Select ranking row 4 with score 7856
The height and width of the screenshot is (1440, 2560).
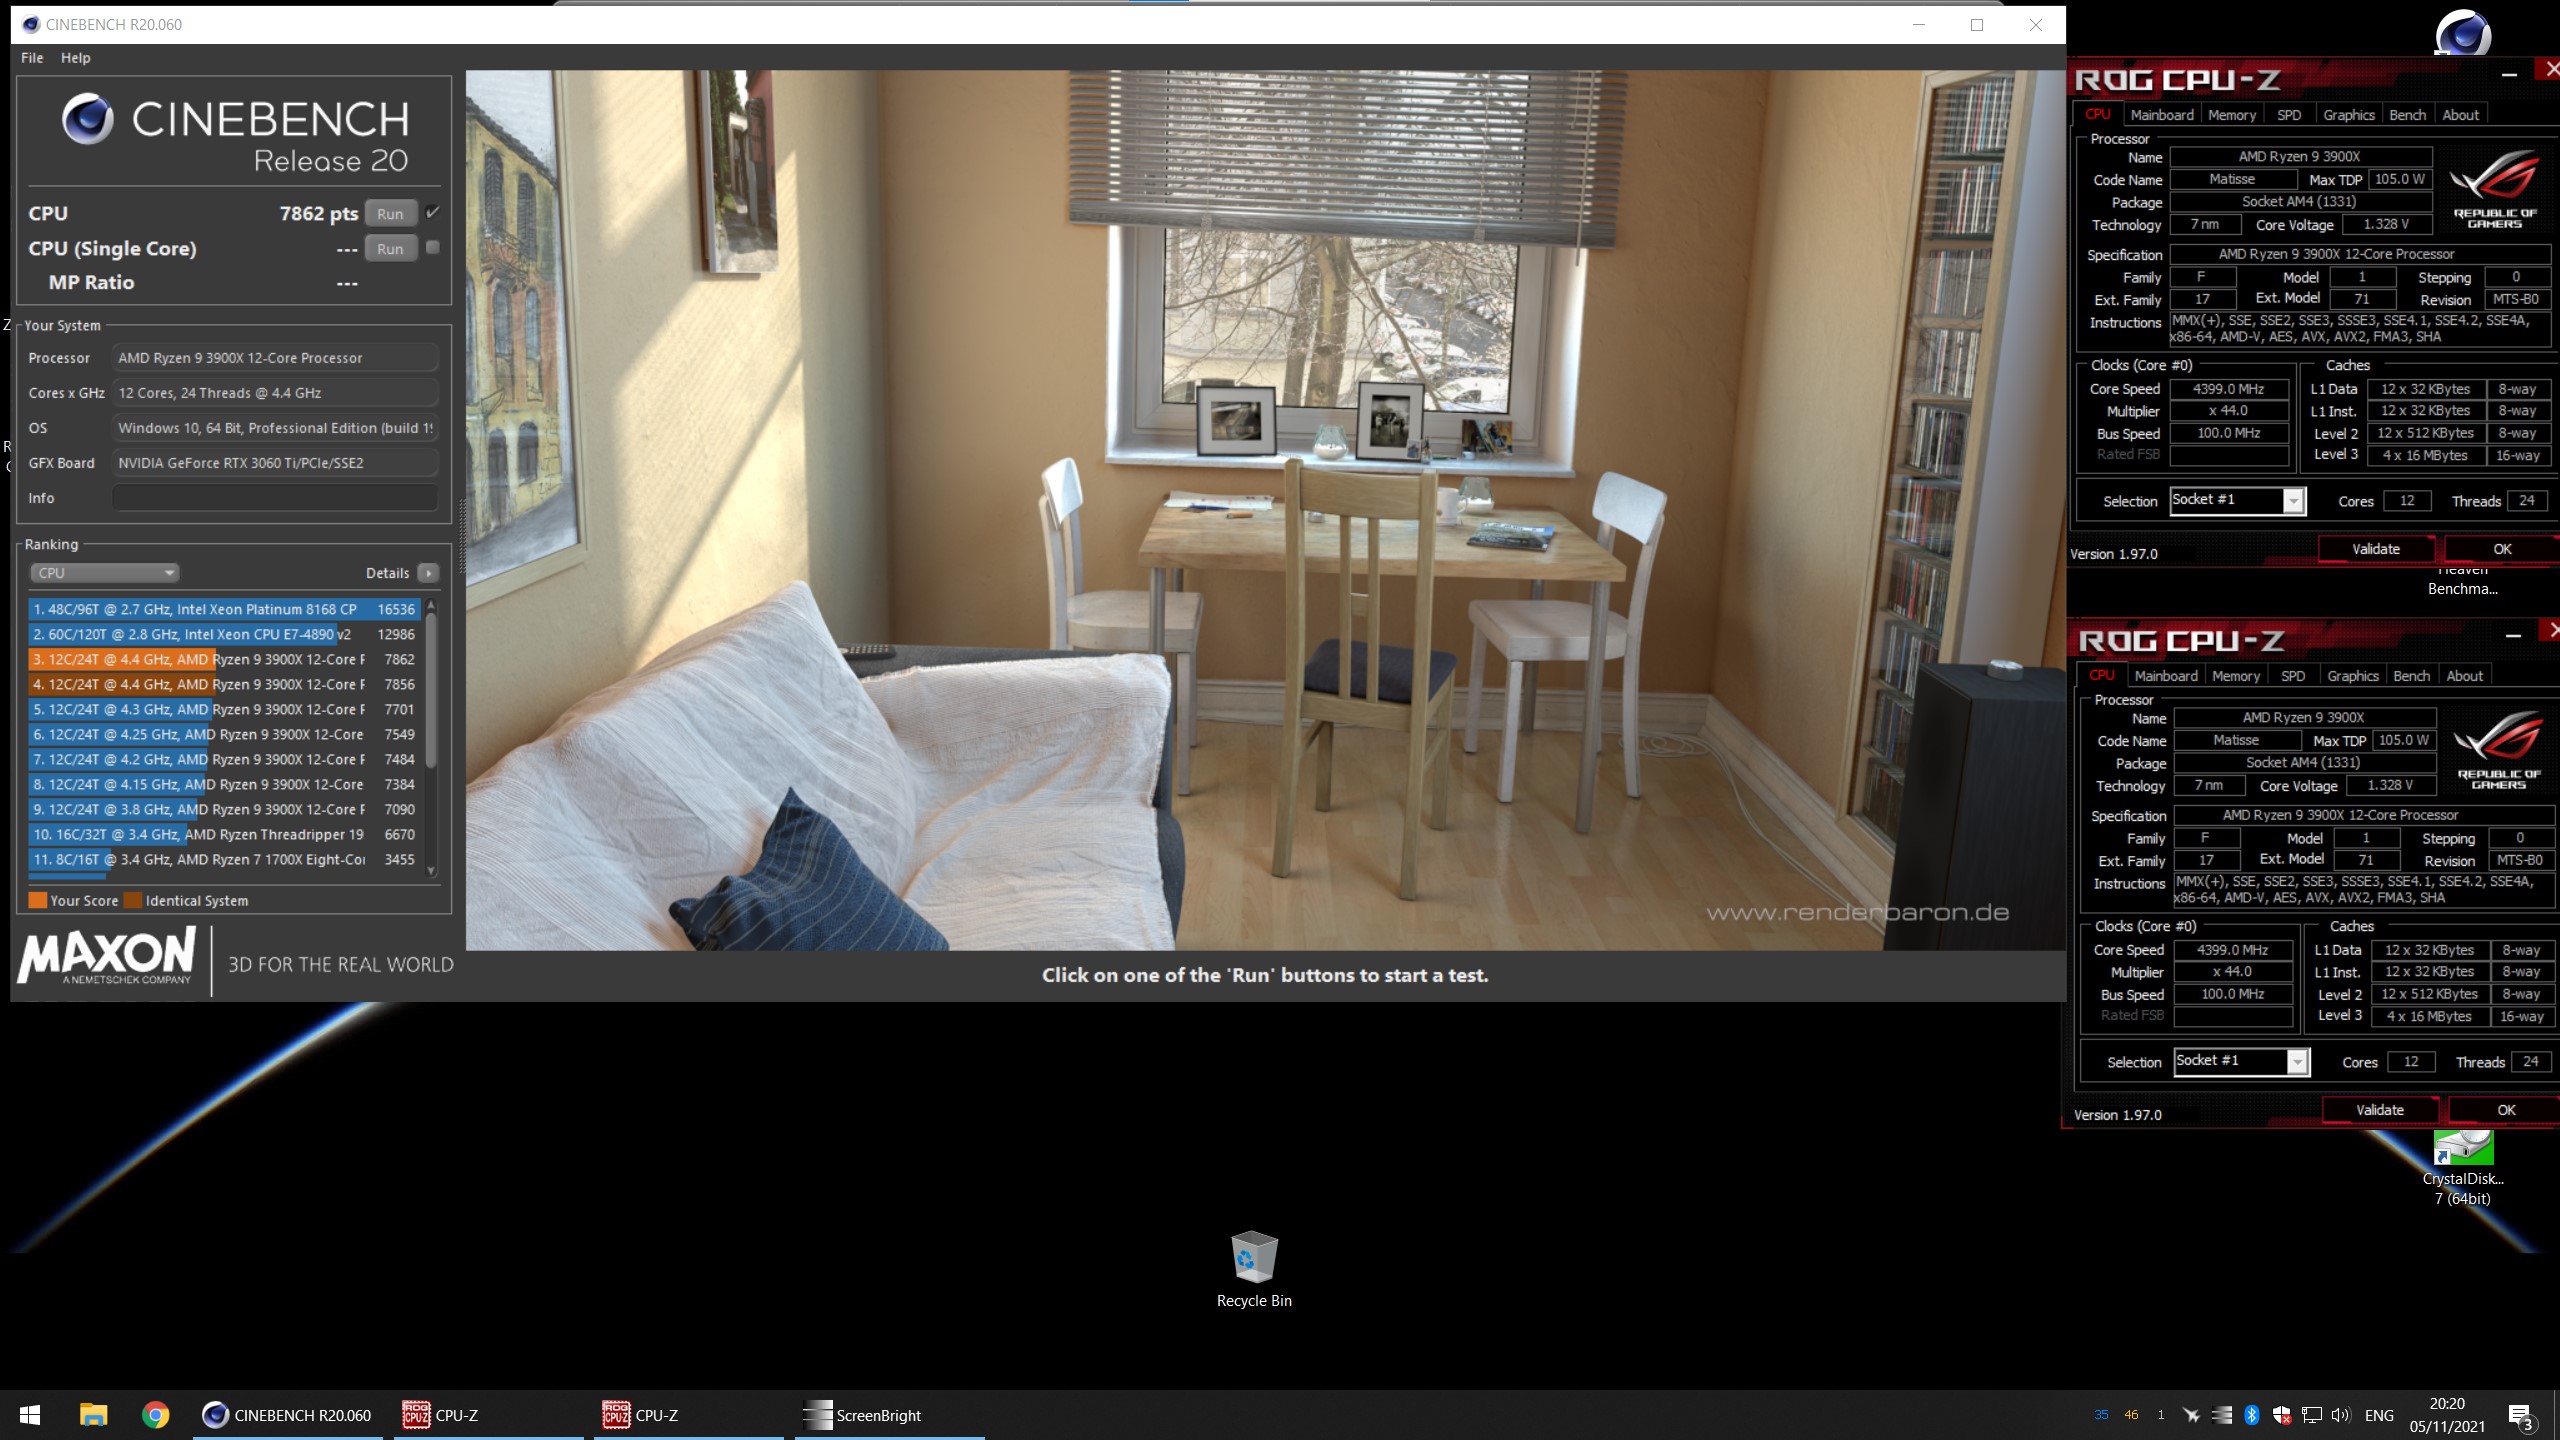coord(224,684)
